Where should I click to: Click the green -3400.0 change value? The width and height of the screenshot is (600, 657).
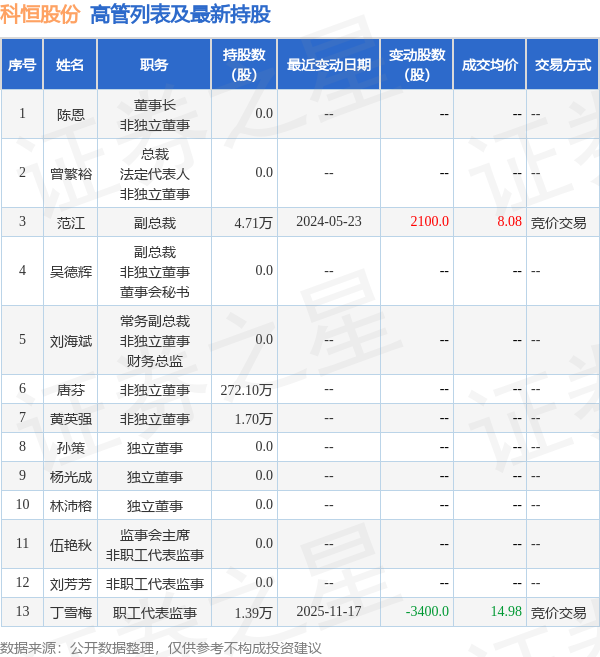pos(427,611)
